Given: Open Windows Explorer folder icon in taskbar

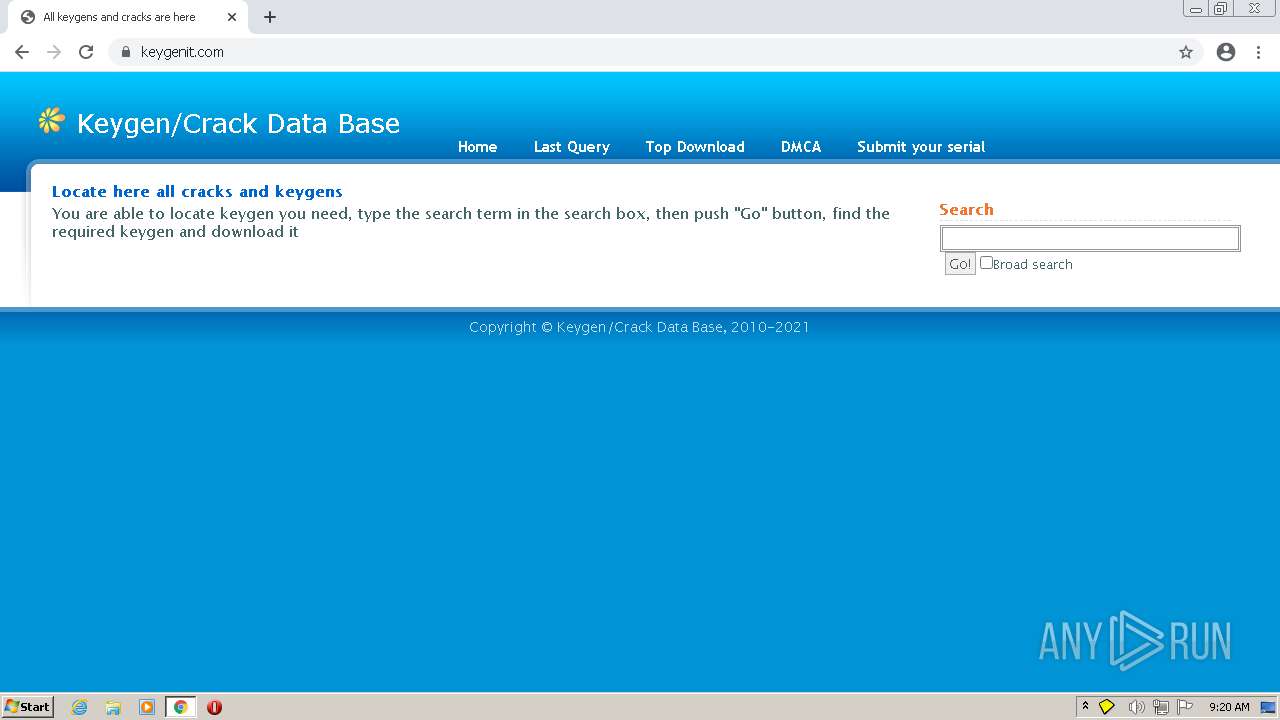Looking at the screenshot, I should point(113,707).
